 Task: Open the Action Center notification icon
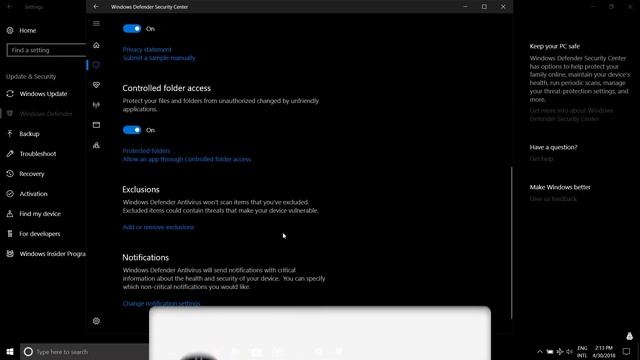[627, 351]
